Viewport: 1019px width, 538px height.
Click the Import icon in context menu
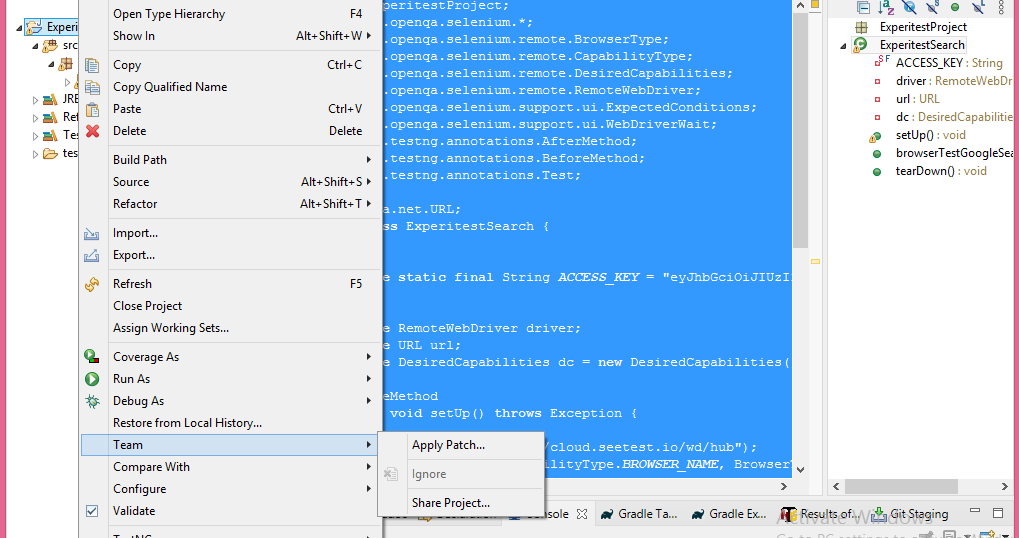[92, 234]
